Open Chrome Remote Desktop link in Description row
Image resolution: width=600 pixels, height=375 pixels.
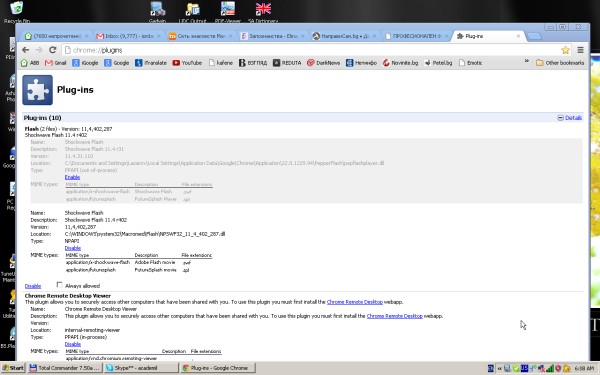pyautogui.click(x=395, y=316)
